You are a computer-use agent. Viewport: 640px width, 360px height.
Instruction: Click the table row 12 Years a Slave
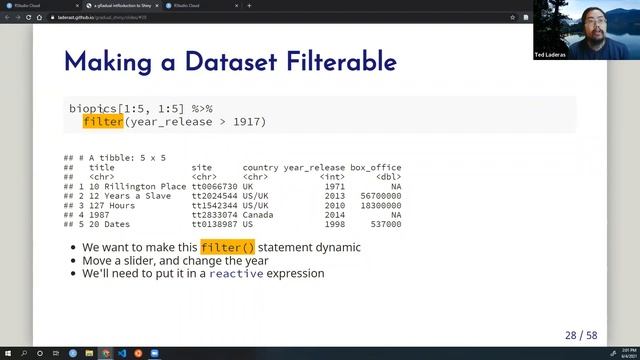pyautogui.click(x=233, y=196)
